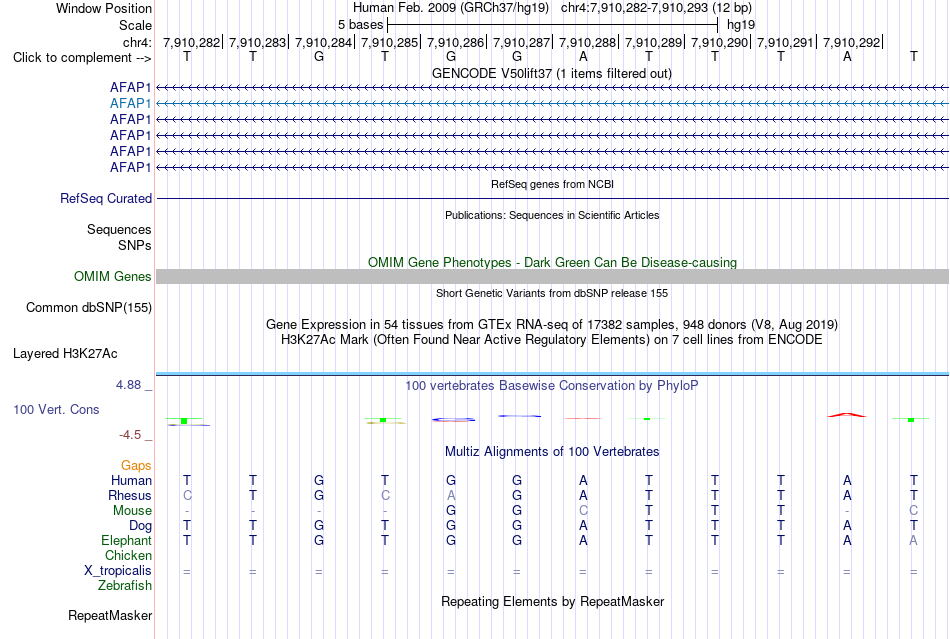Viewport: 950px width, 639px height.
Task: Click the OMIM Genes track label
Action: point(112,277)
